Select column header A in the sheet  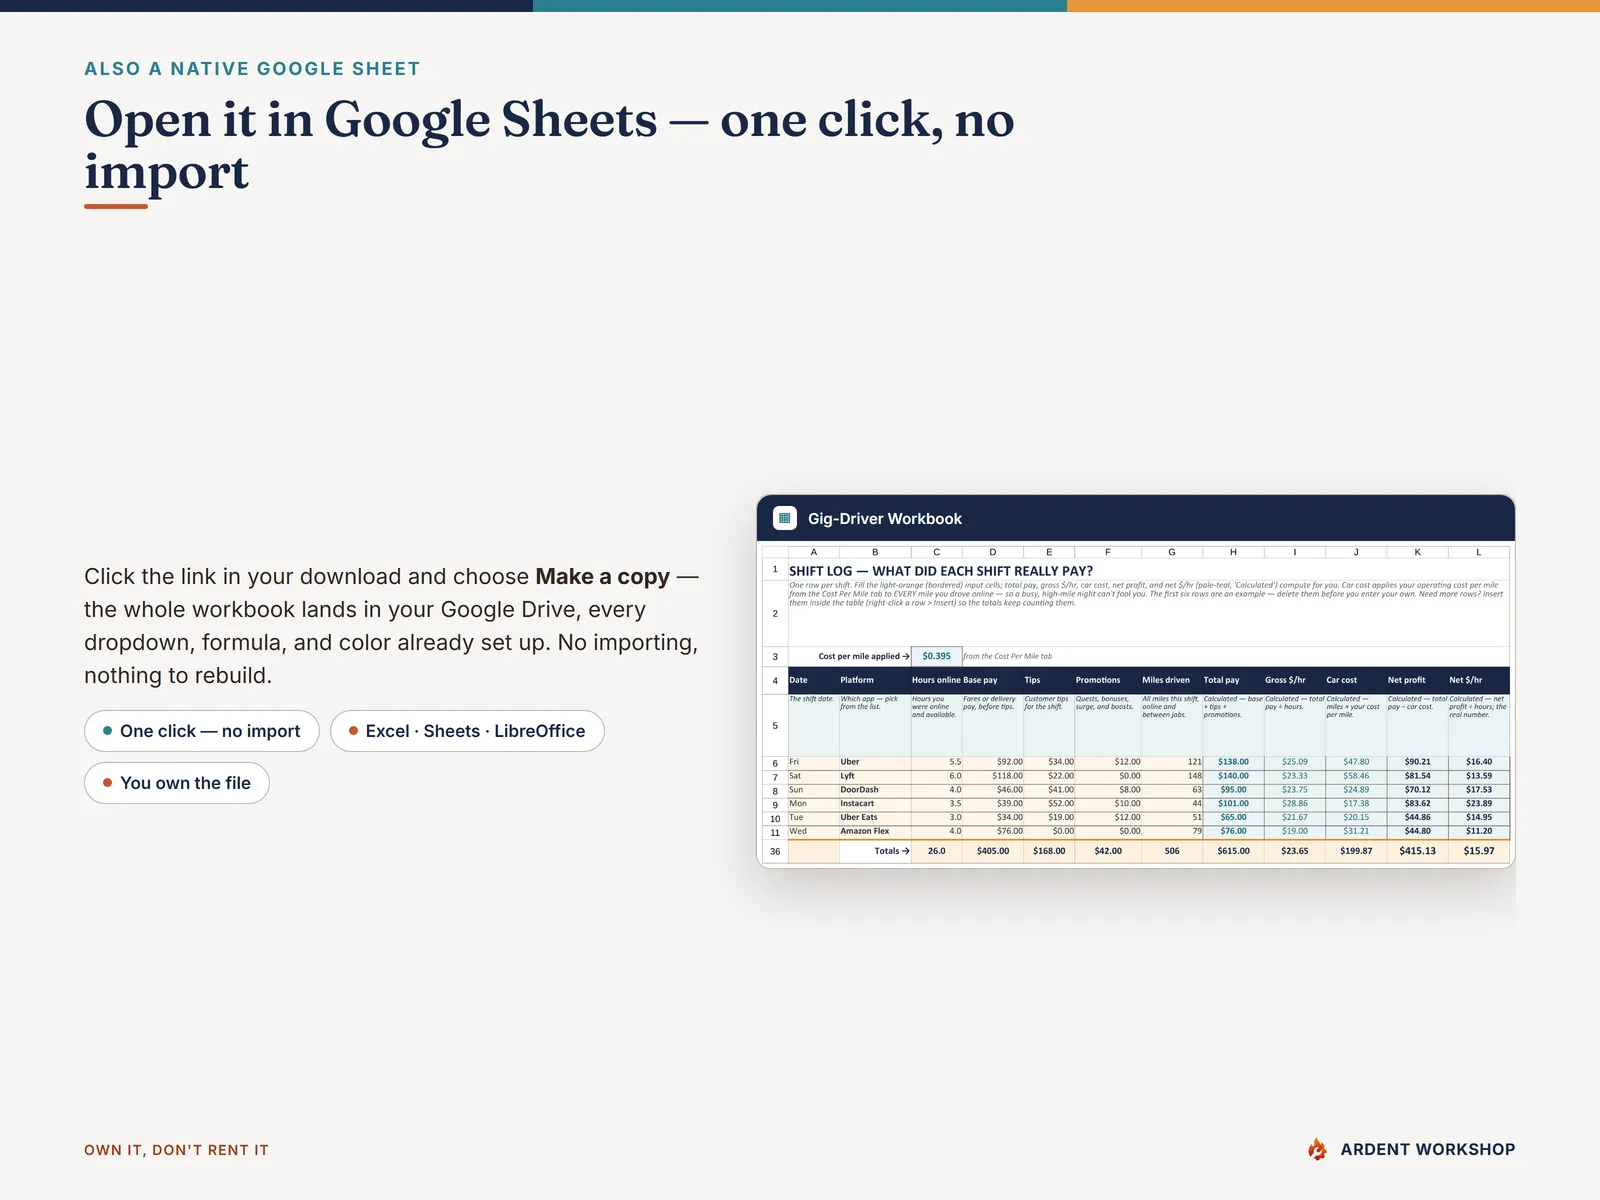813,552
